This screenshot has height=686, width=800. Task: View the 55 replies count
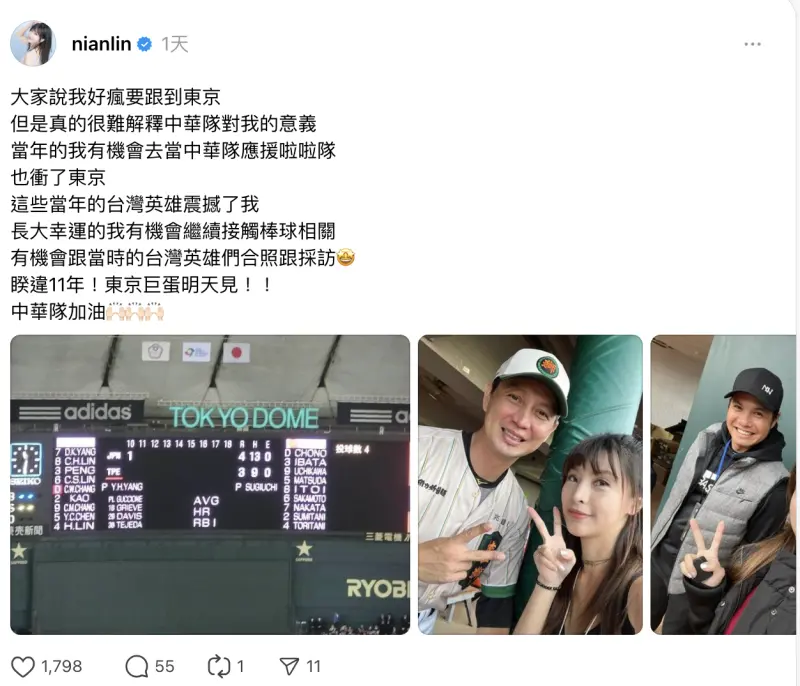[164, 667]
